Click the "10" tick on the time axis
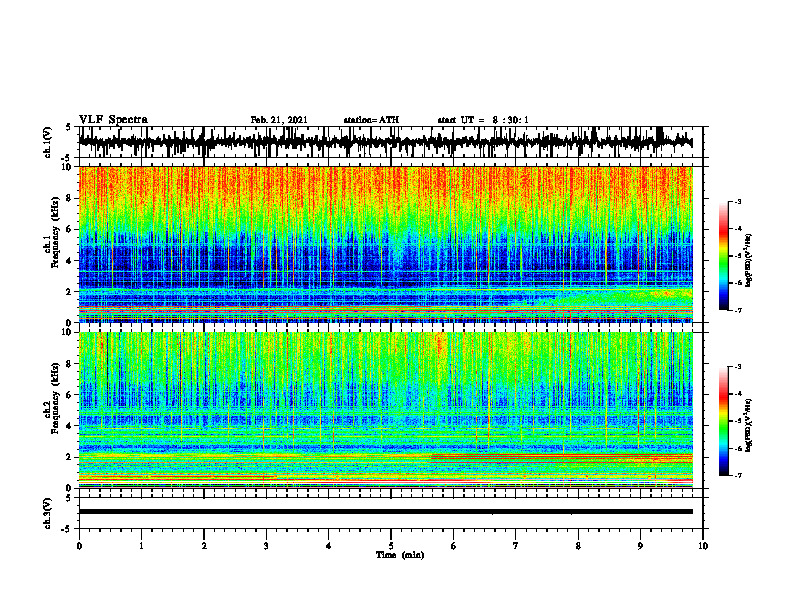Viewport: 792px width, 612px height. (x=703, y=546)
